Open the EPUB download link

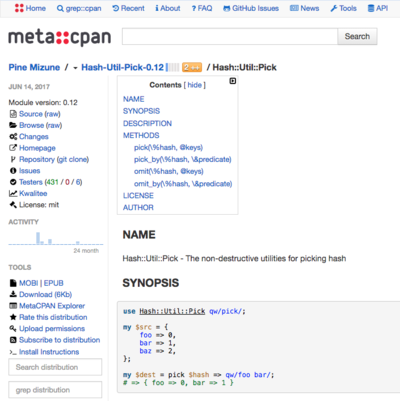53,283
